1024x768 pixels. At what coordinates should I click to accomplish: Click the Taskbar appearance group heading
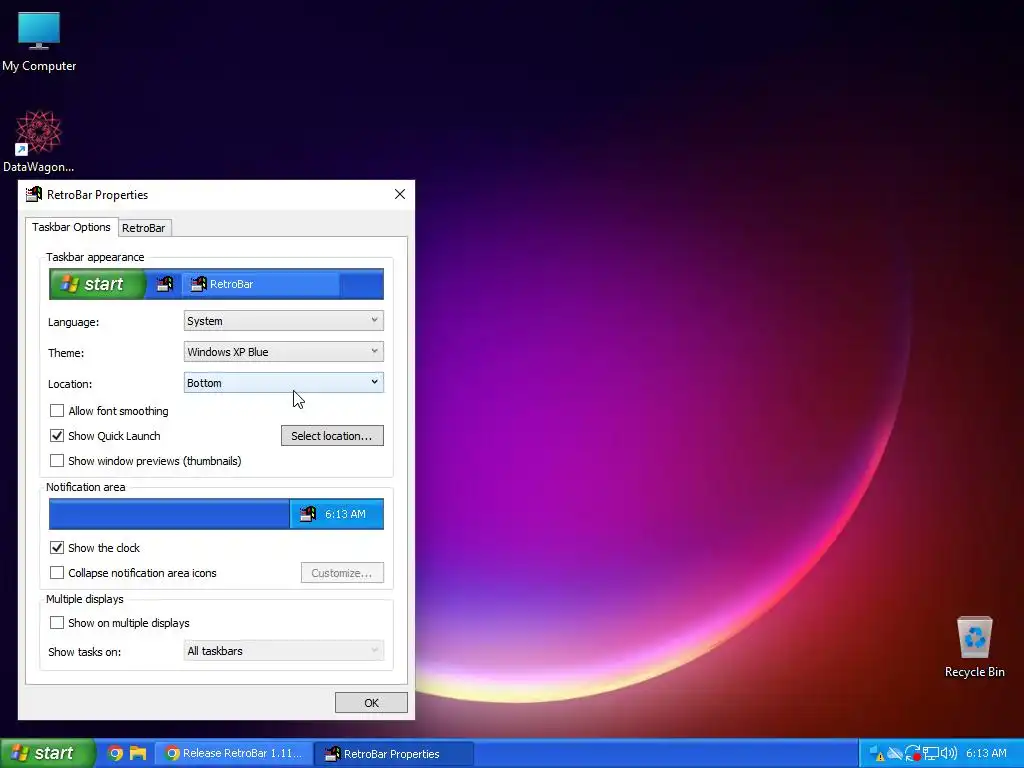95,257
